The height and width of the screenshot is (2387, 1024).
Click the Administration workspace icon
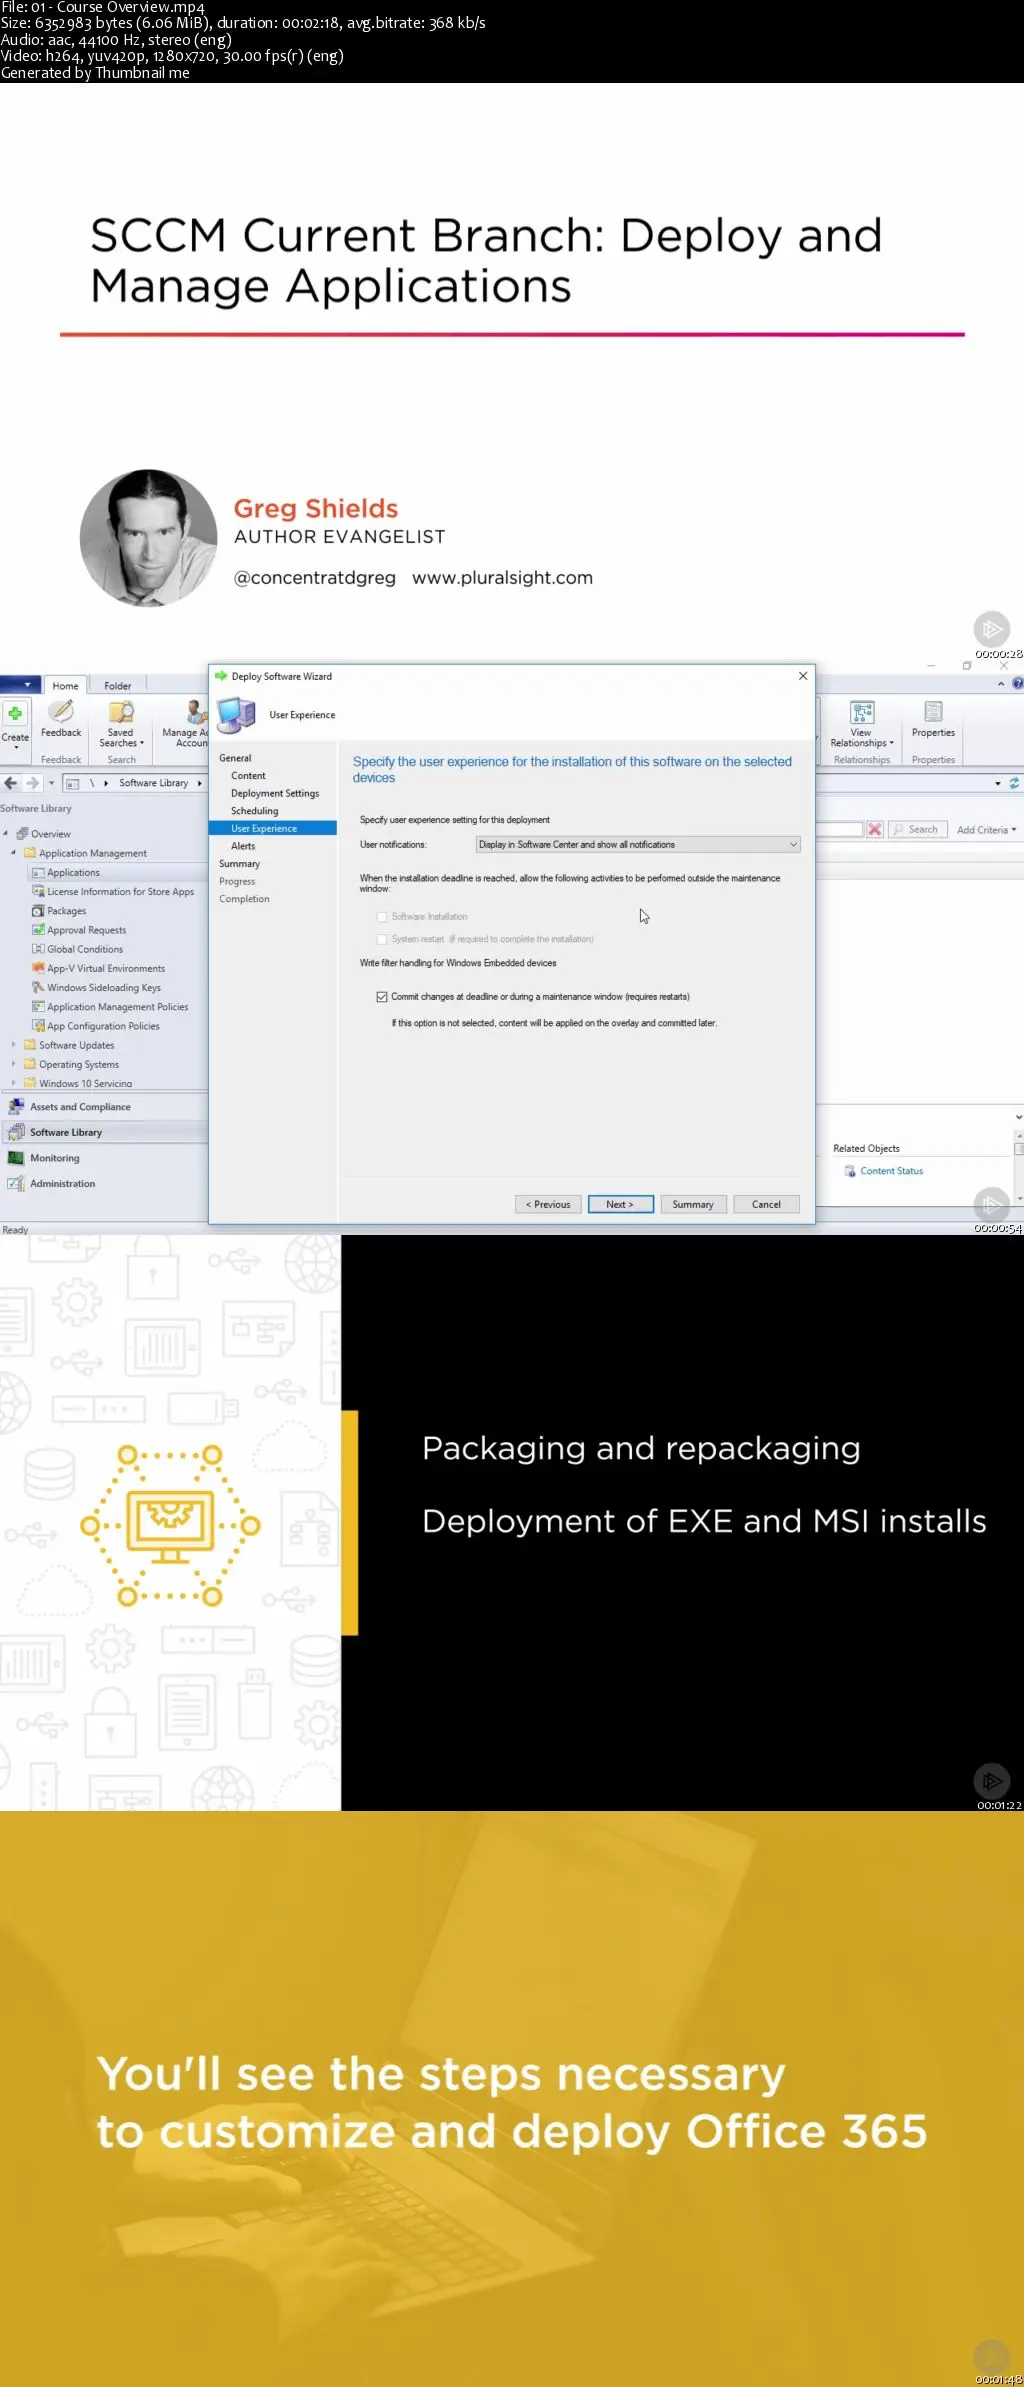click(x=16, y=1183)
